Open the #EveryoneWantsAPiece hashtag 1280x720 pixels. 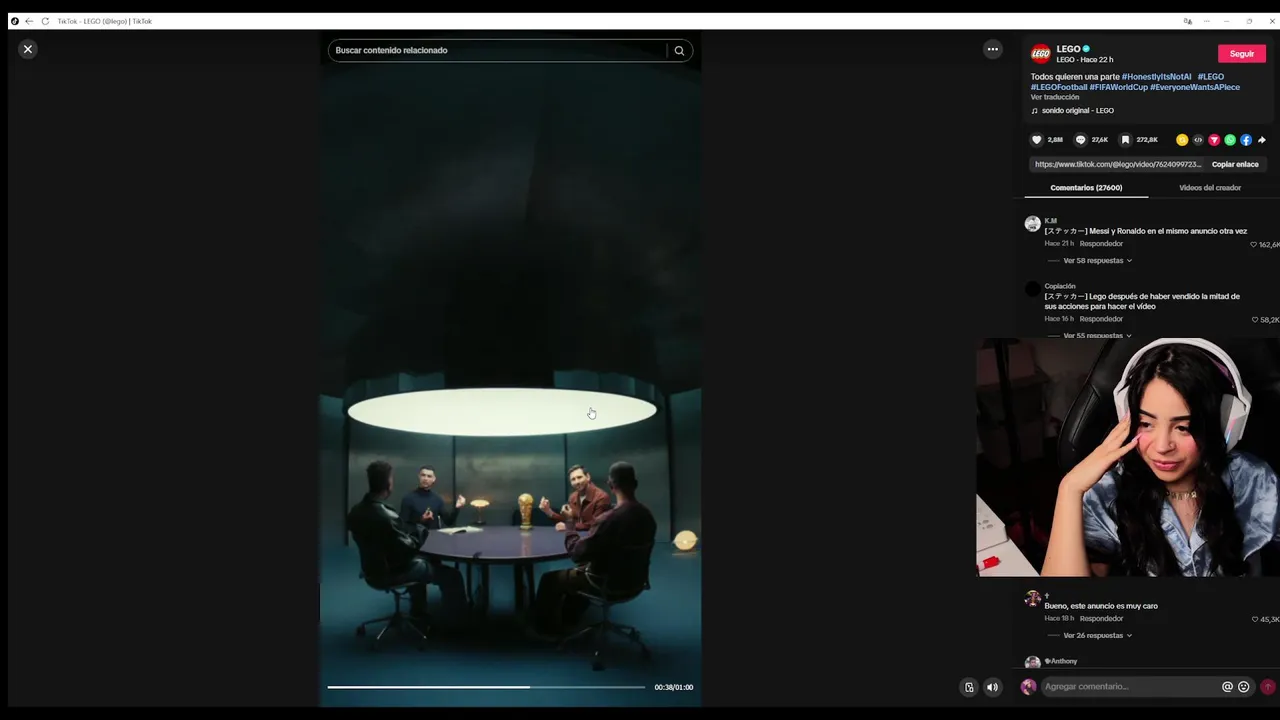tap(1195, 87)
